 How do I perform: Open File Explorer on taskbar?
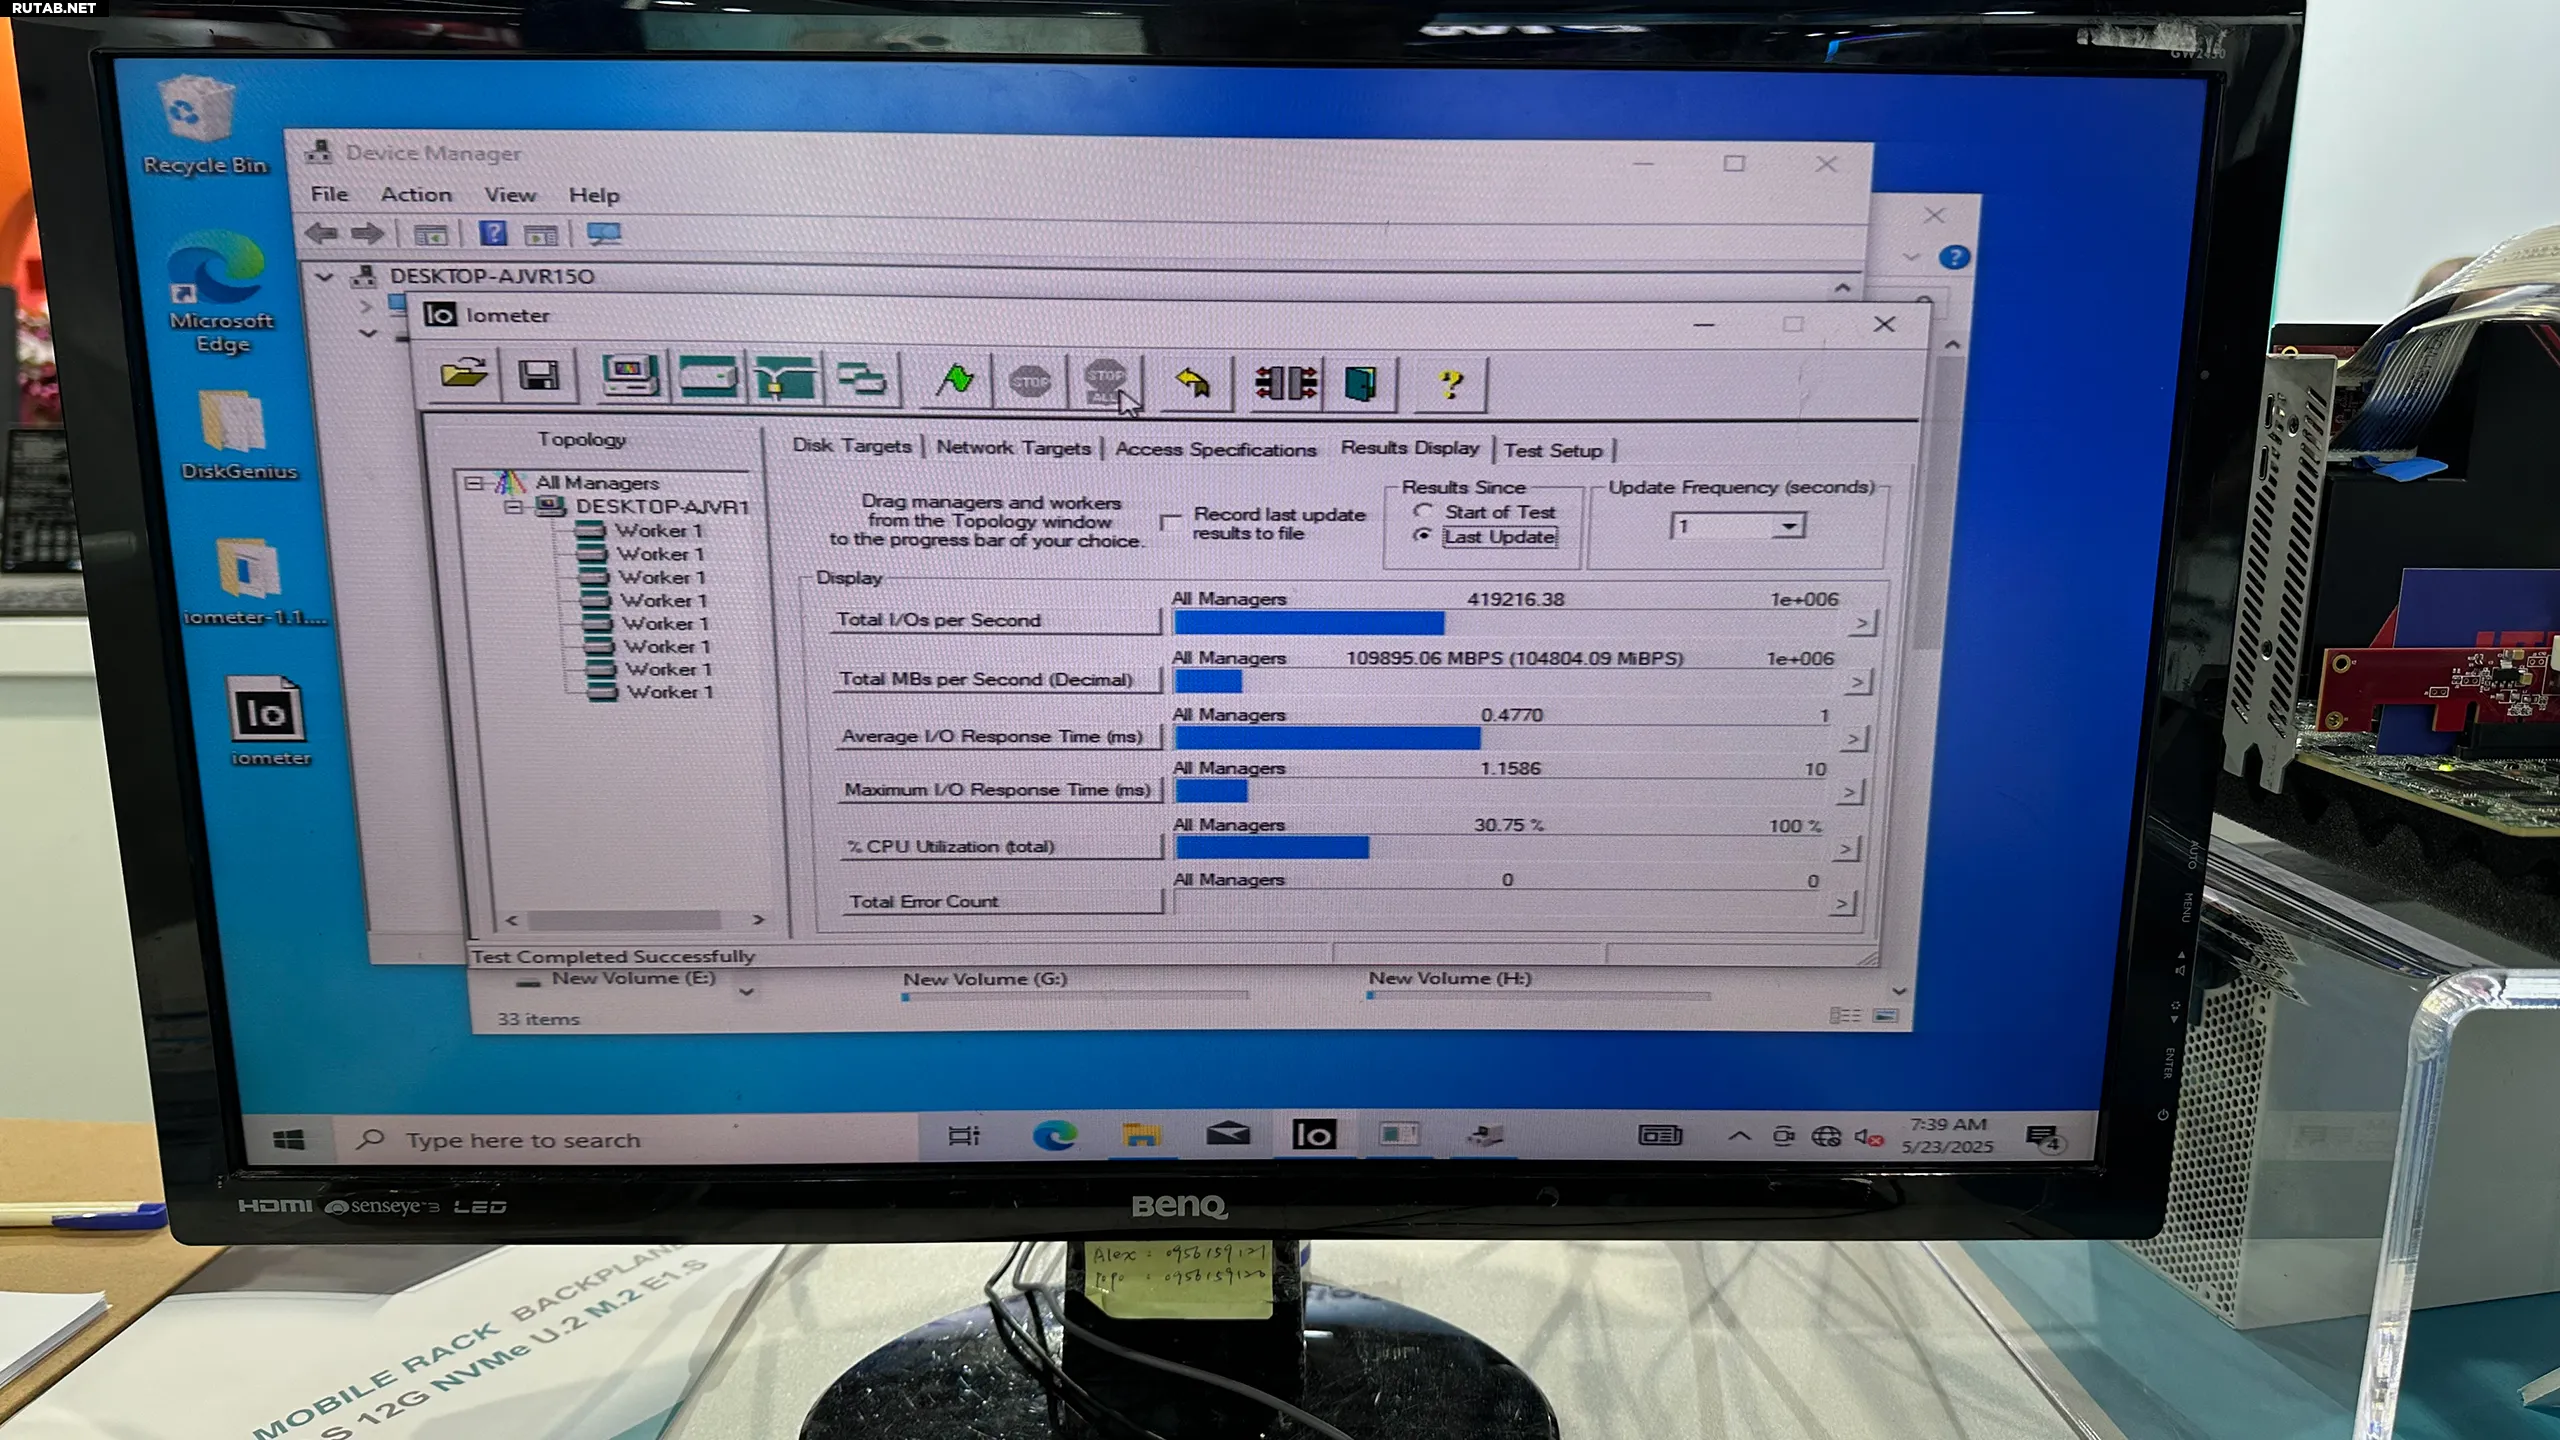(1141, 1135)
